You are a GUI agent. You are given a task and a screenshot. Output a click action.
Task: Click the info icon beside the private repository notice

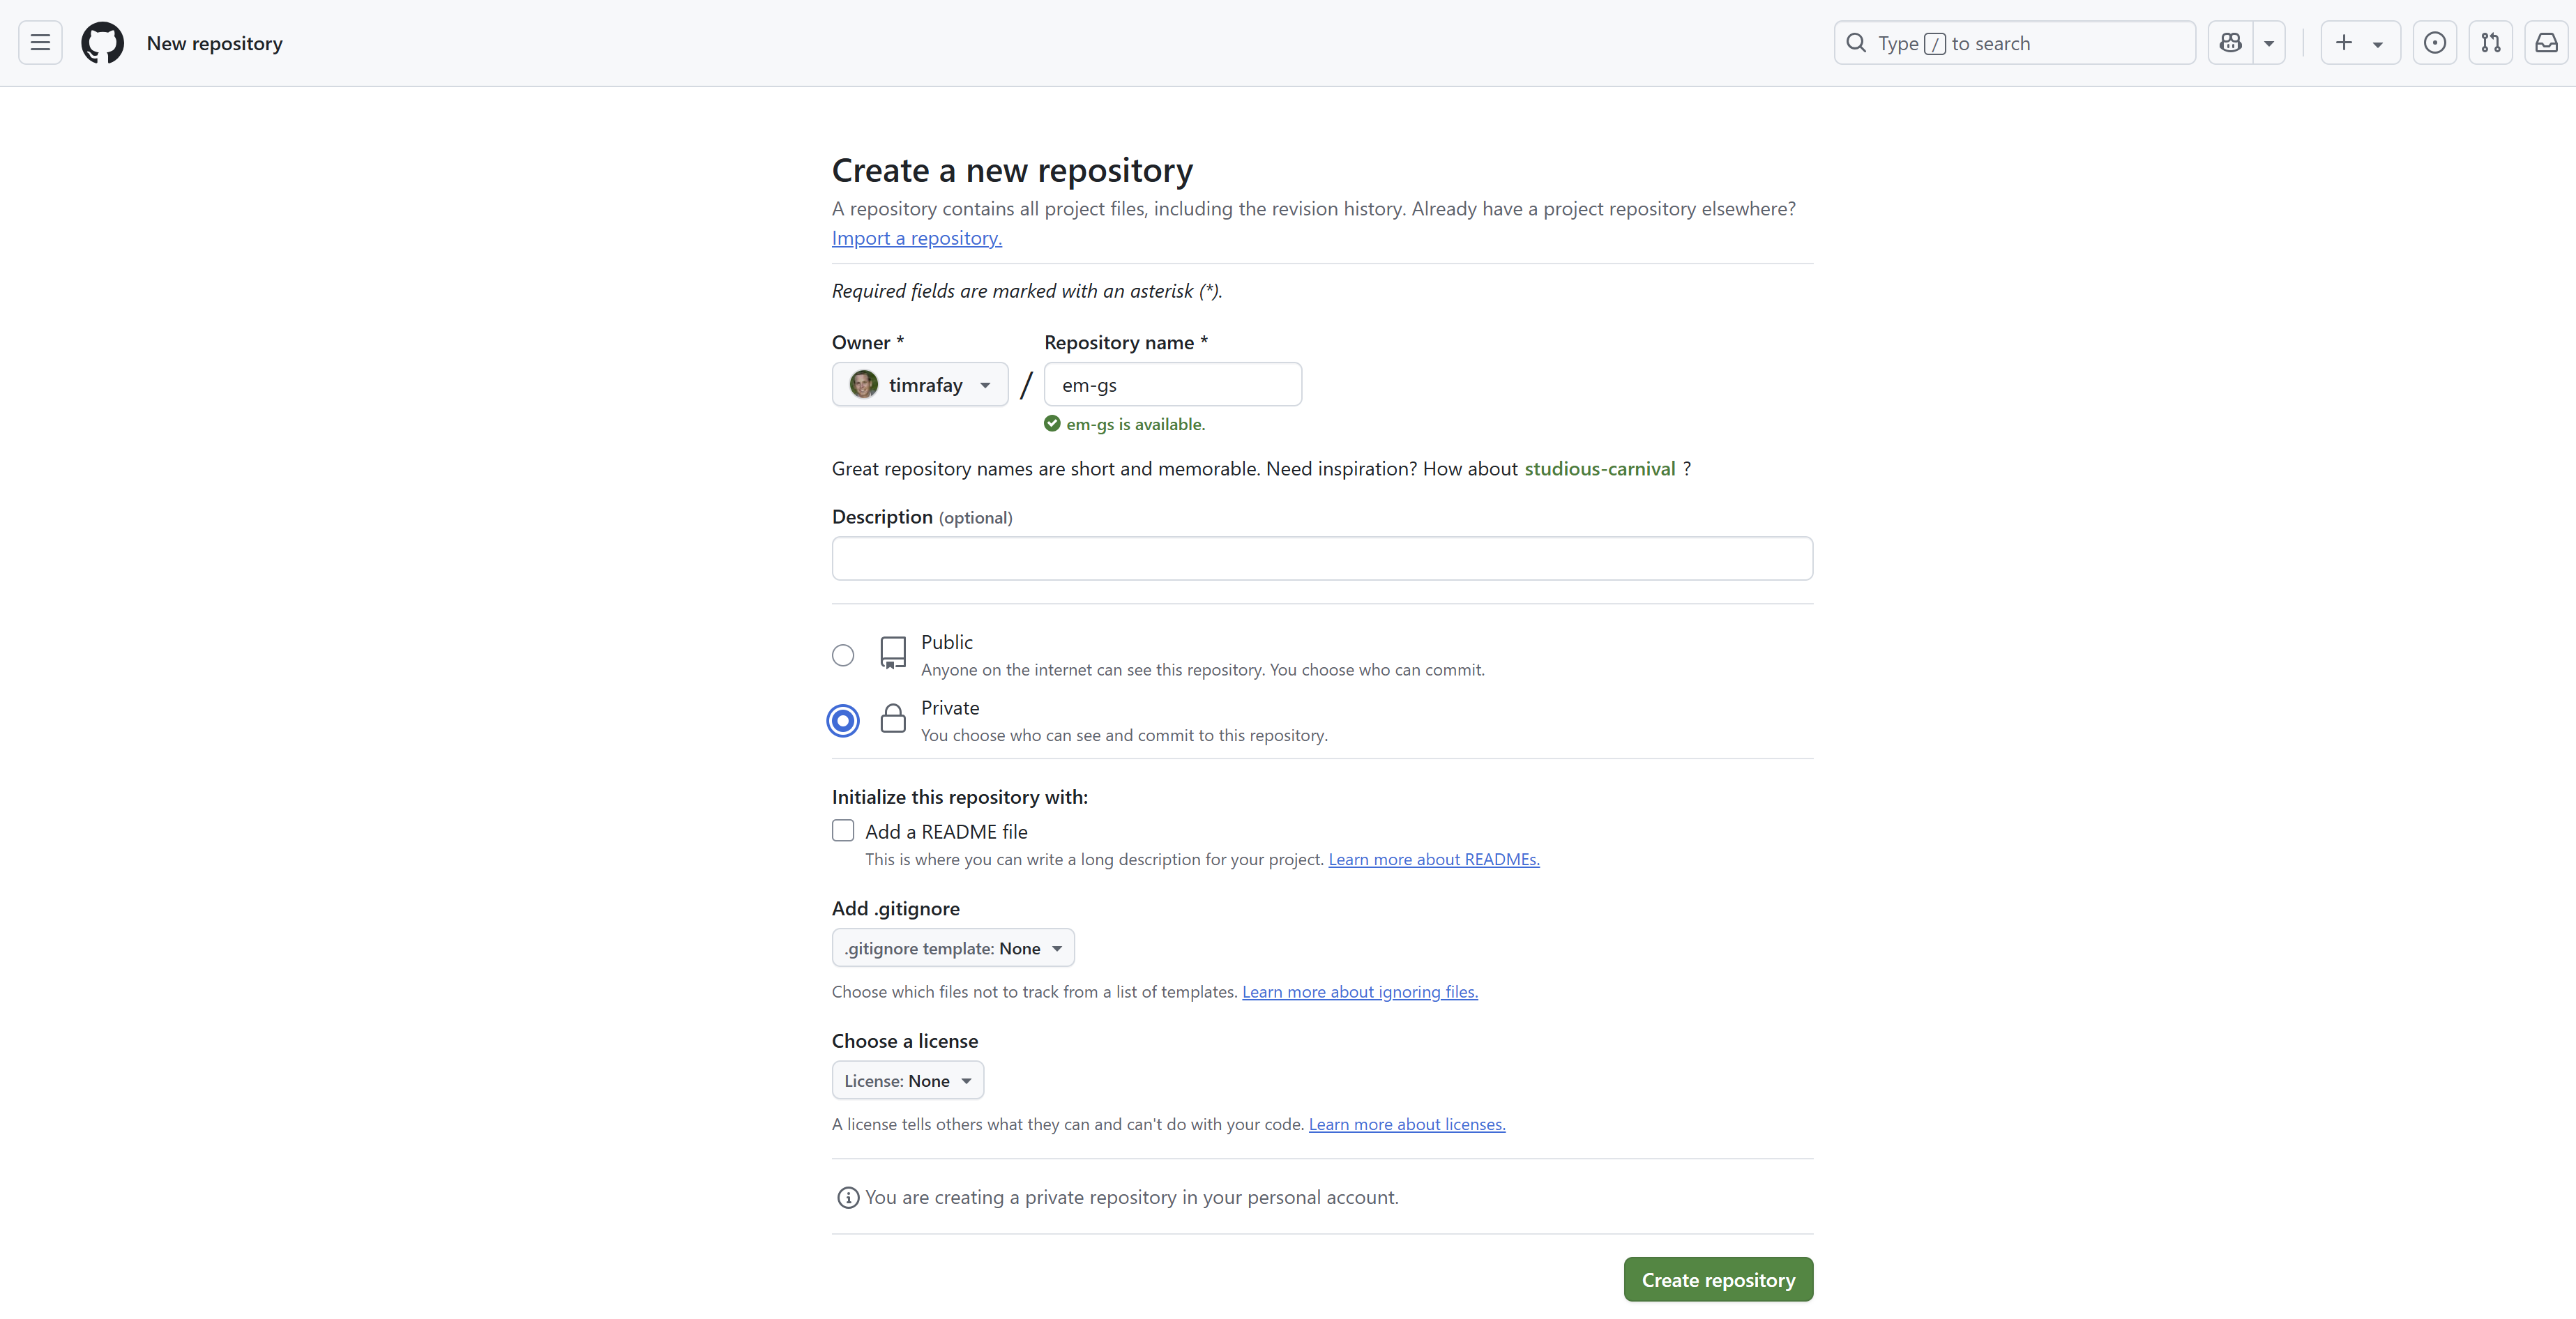[x=848, y=1197]
